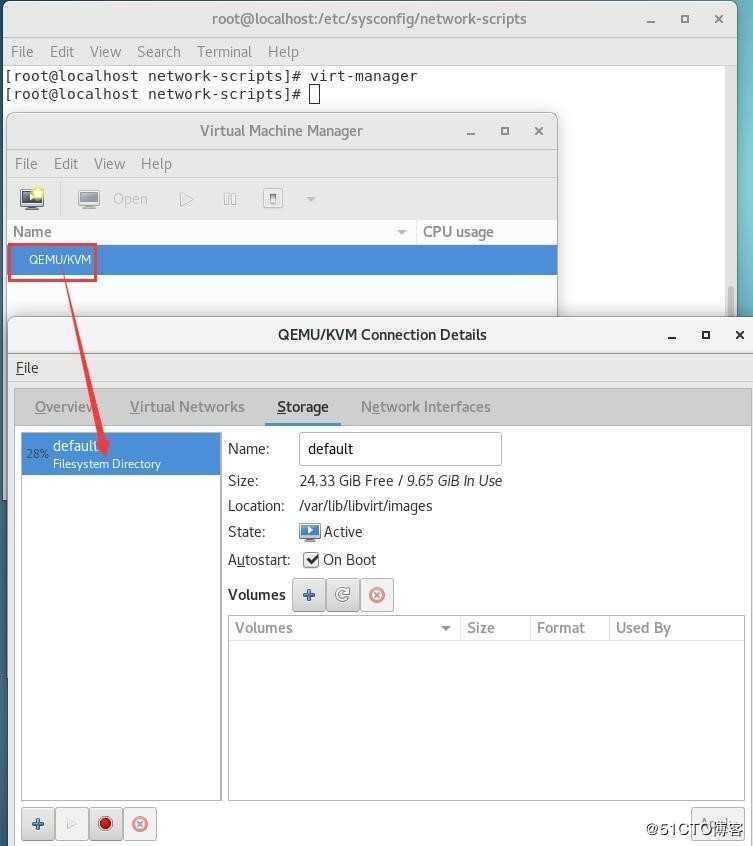Minimize the Virtual Machine Manager window
753x846 pixels.
pyautogui.click(x=471, y=132)
